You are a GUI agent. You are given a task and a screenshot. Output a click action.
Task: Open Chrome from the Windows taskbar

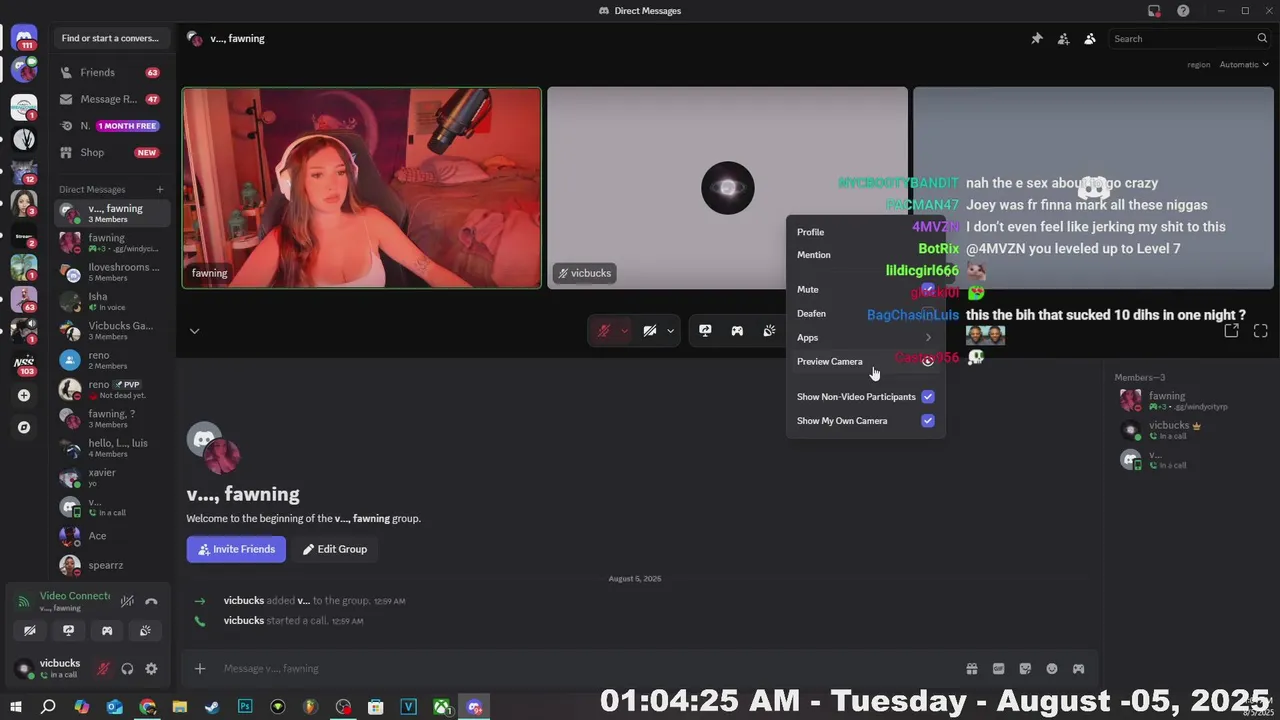point(147,707)
